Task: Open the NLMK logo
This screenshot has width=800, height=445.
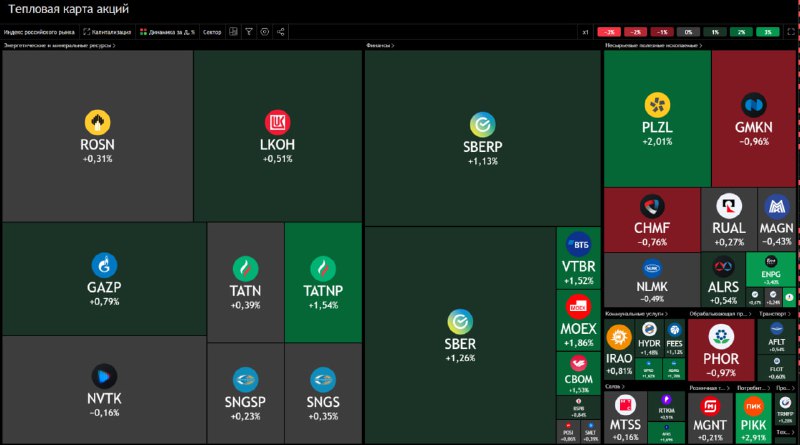Action: (652, 268)
